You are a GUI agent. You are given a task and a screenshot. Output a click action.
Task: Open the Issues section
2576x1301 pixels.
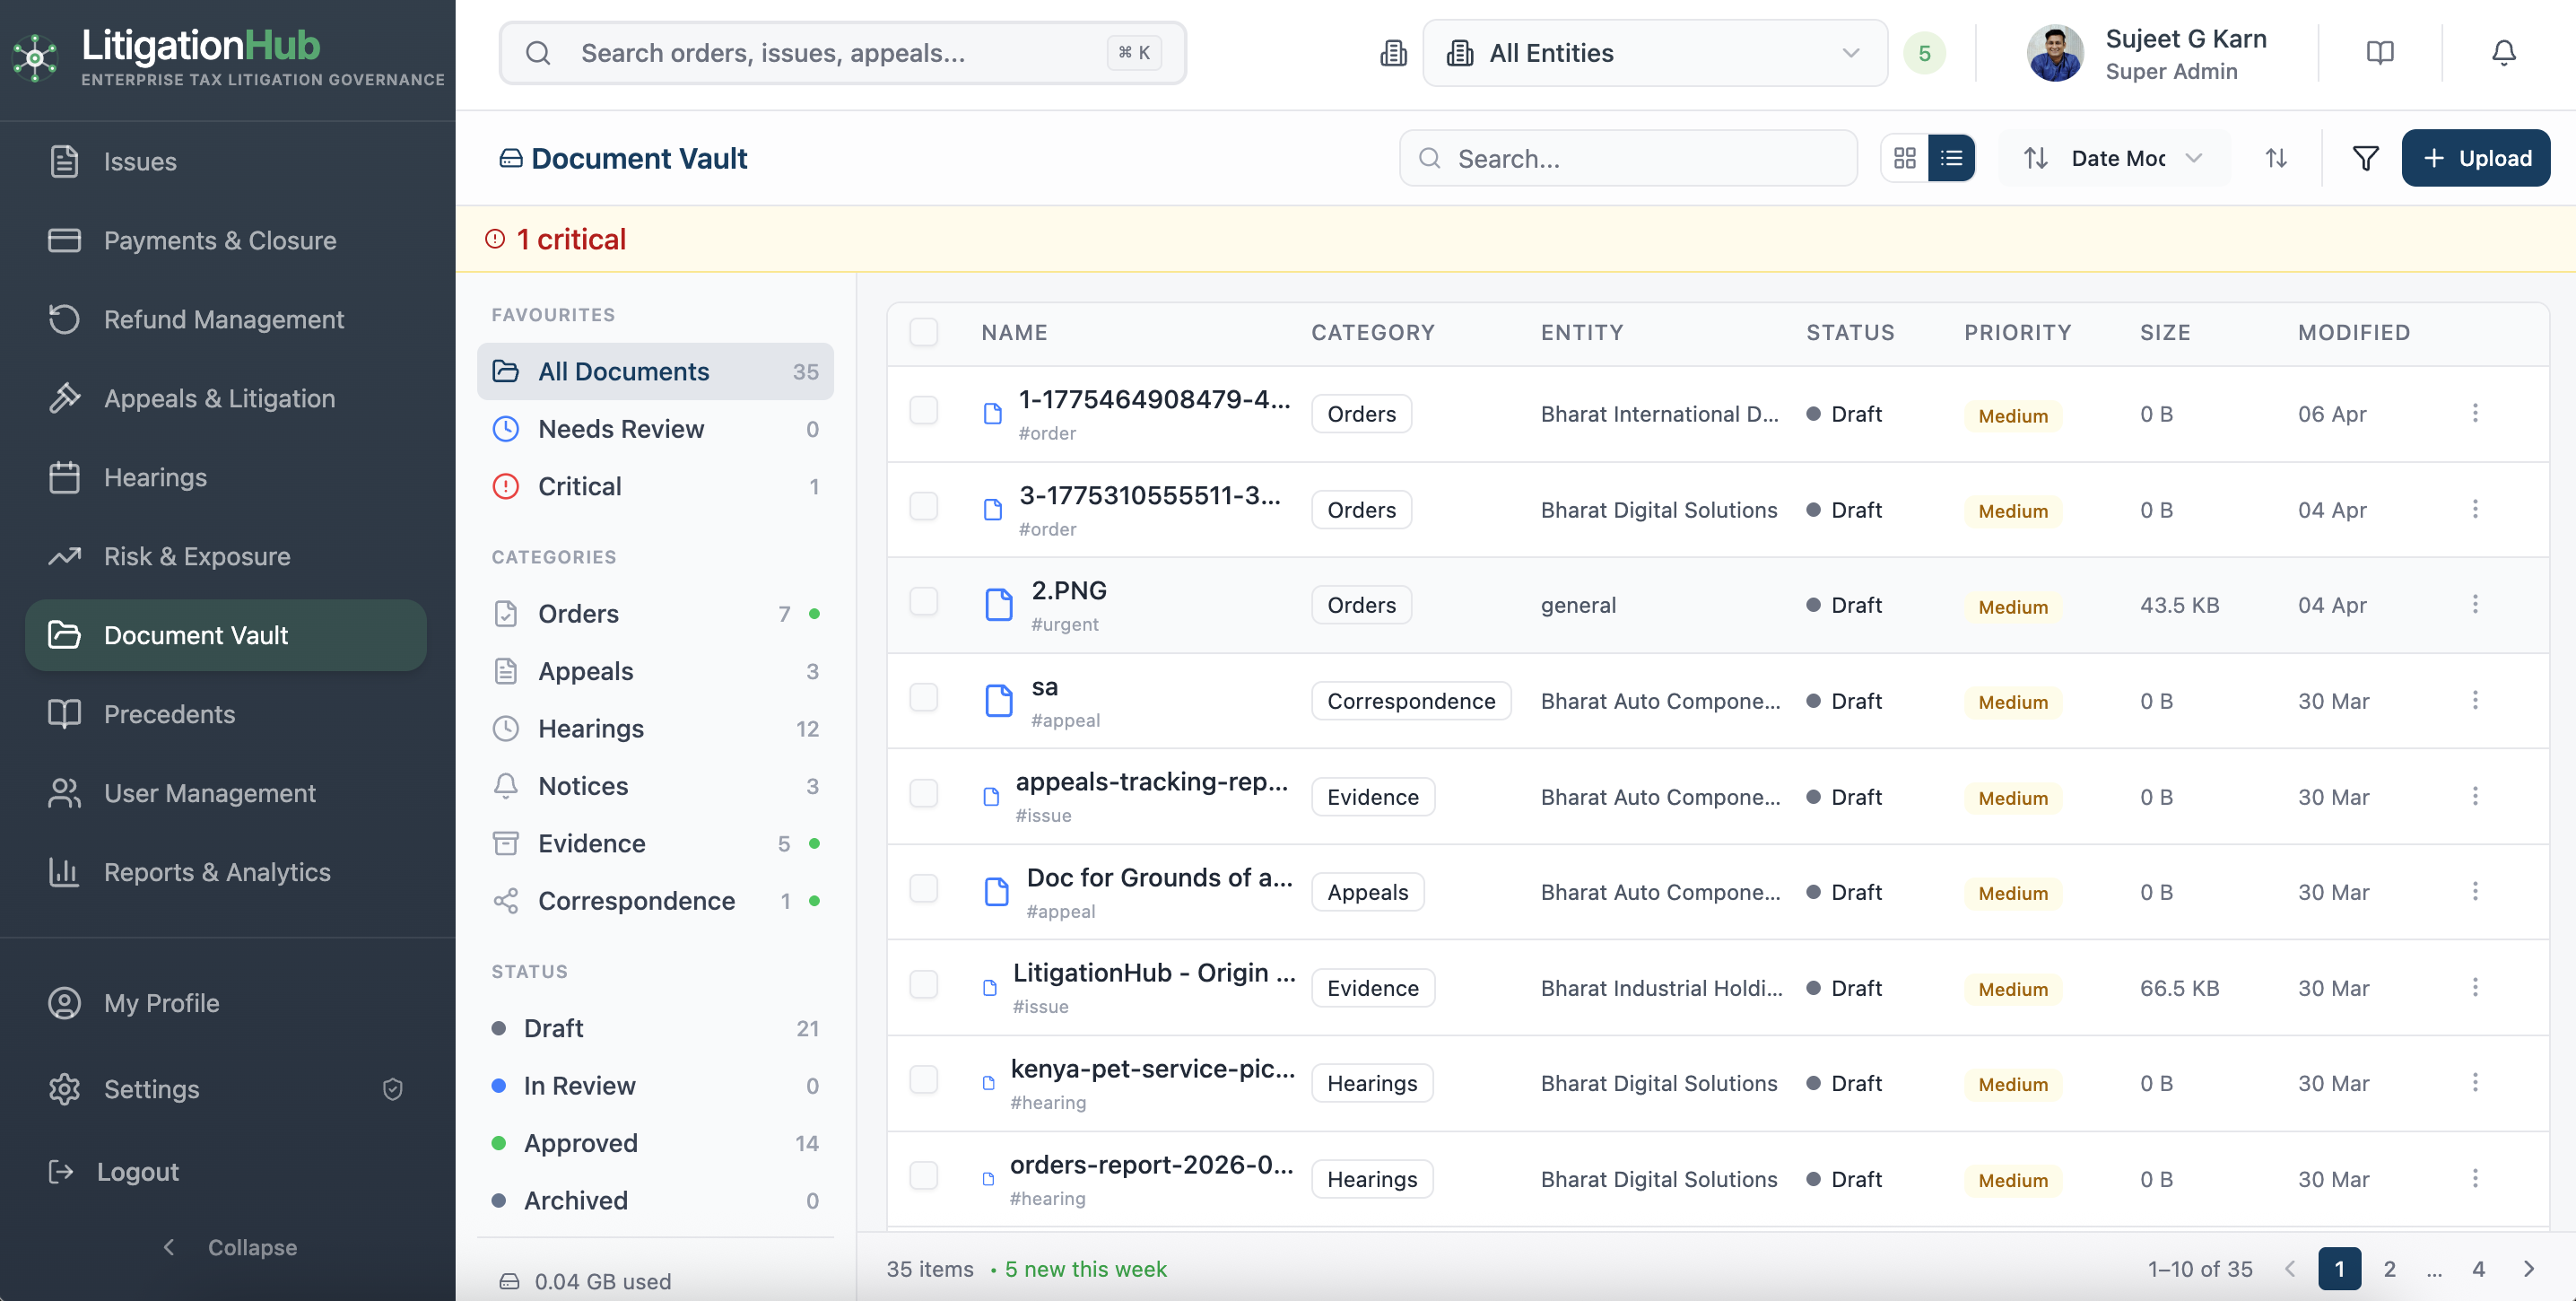click(226, 162)
